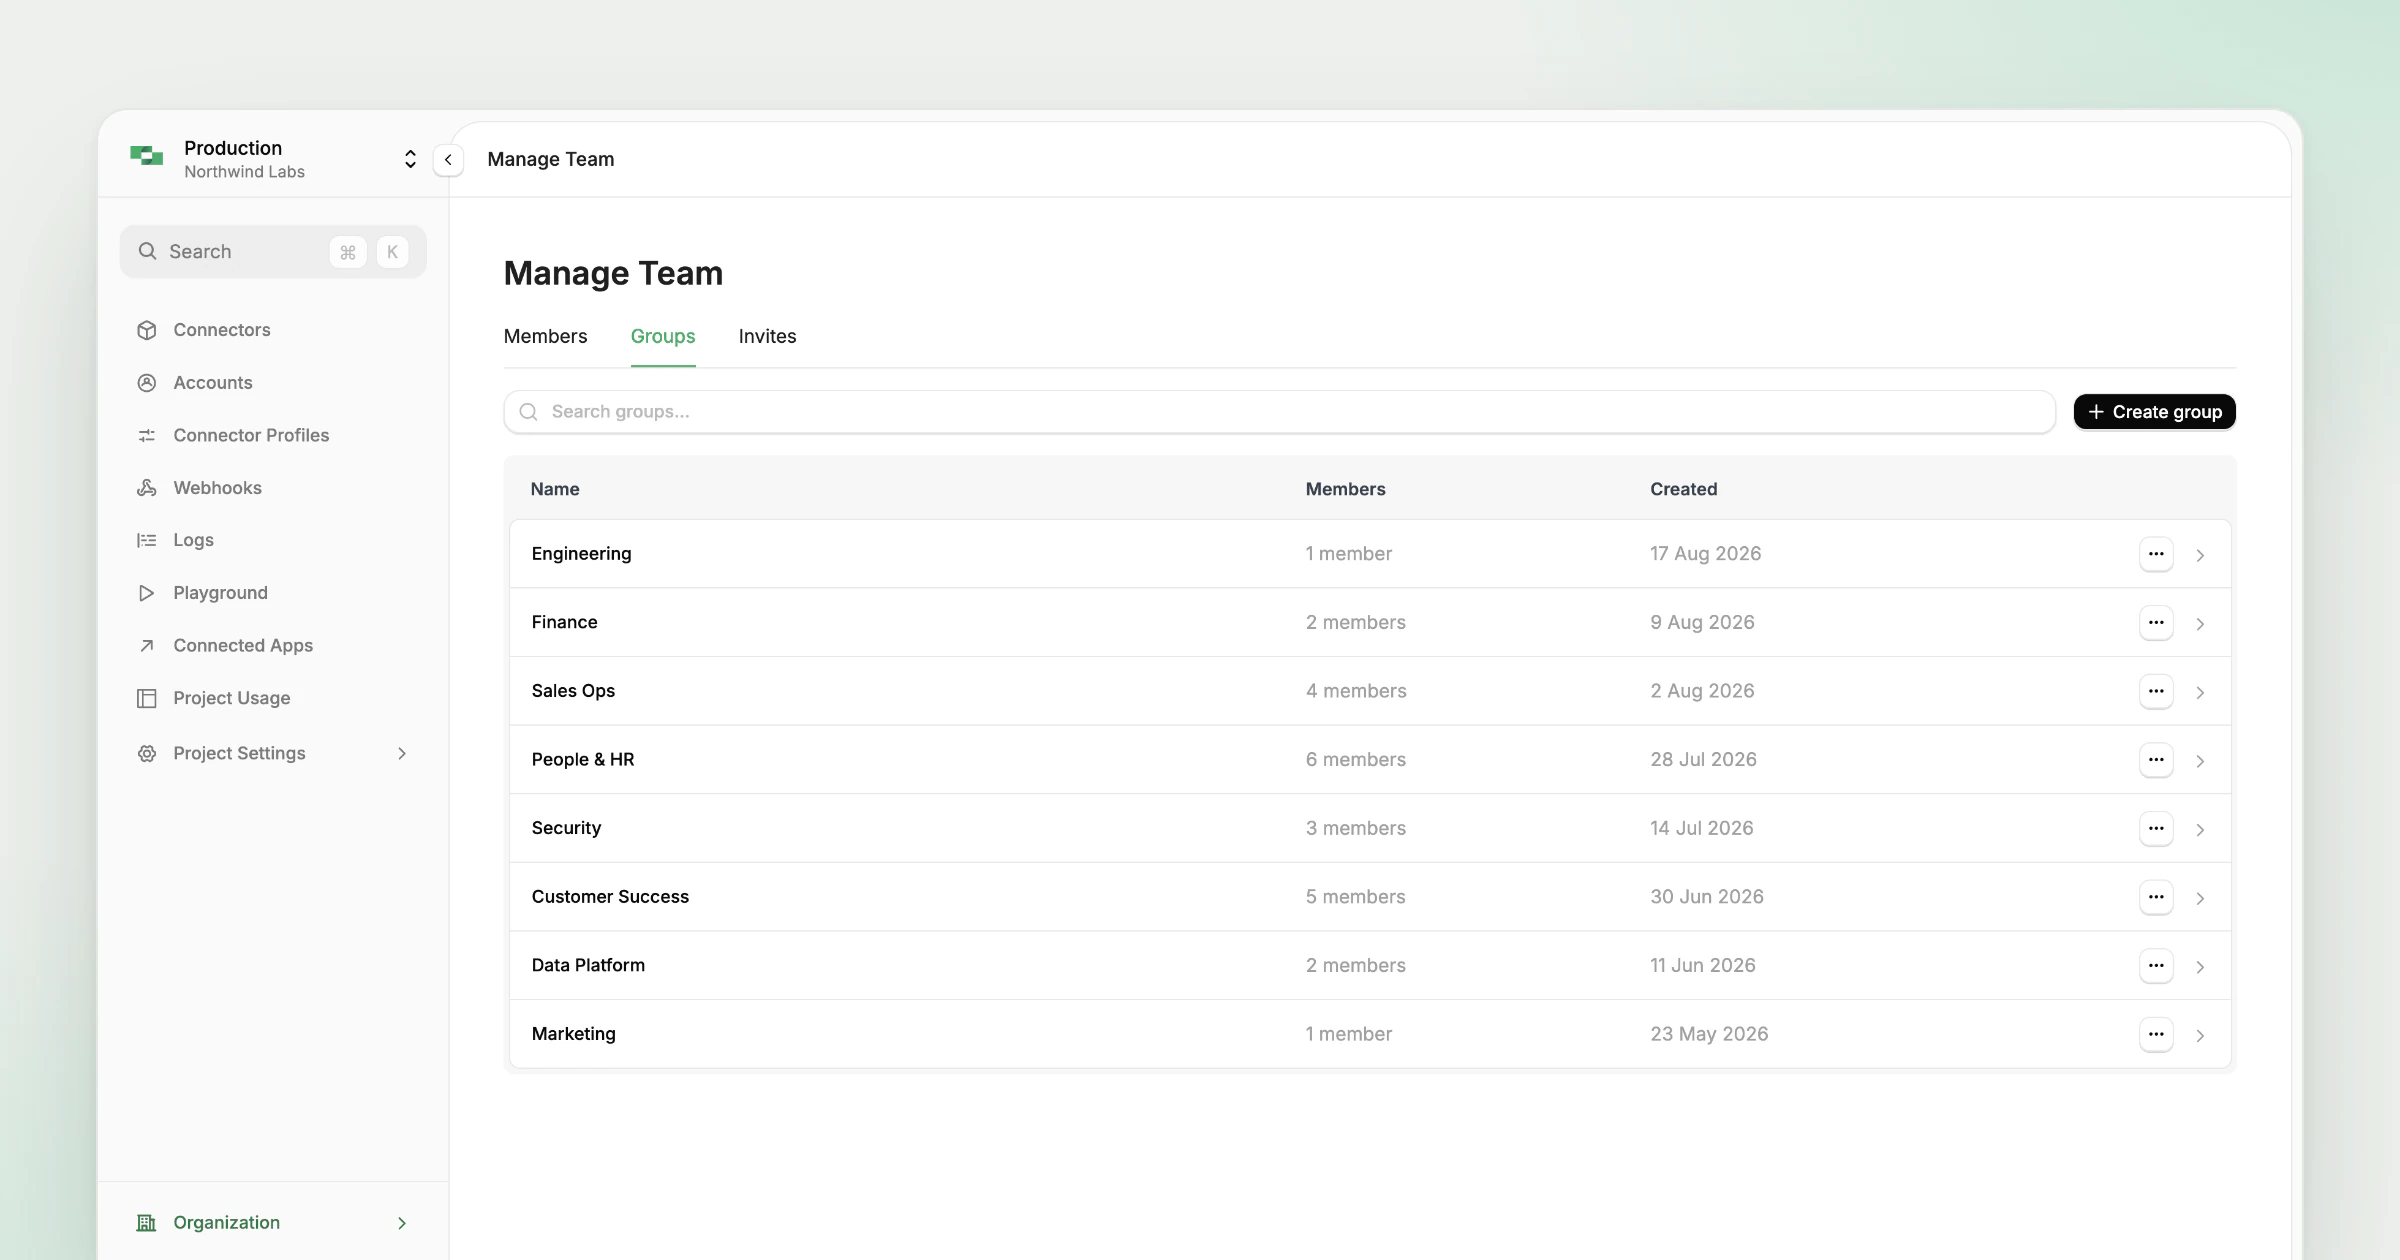
Task: Click the Customer Success group name
Action: [x=610, y=897]
